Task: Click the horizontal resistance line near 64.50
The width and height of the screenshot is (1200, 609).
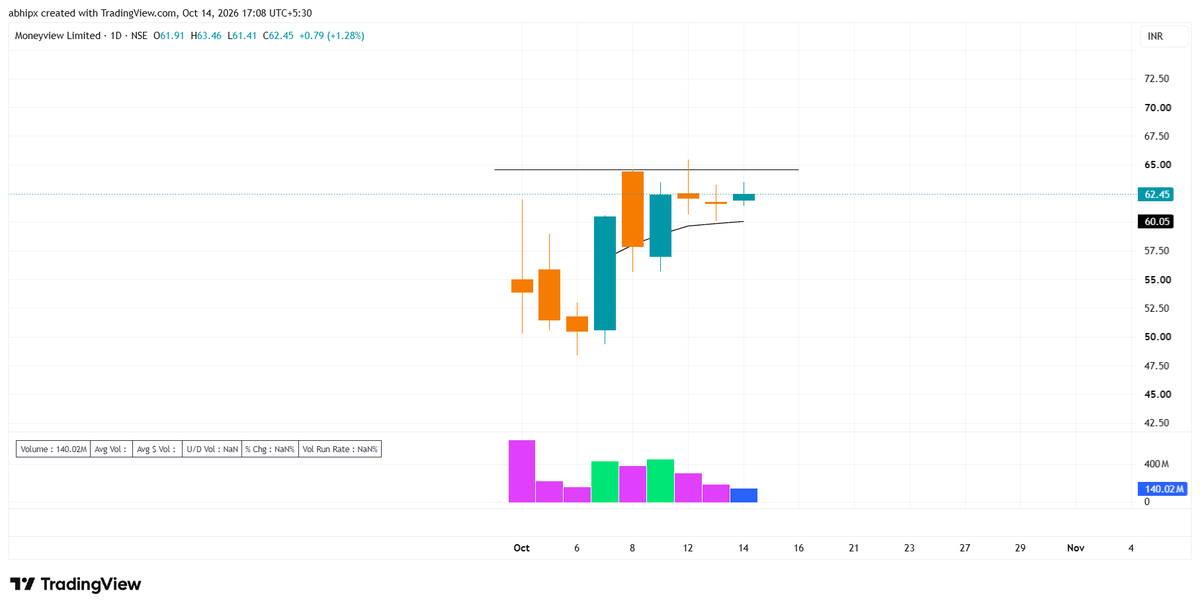Action: [647, 170]
